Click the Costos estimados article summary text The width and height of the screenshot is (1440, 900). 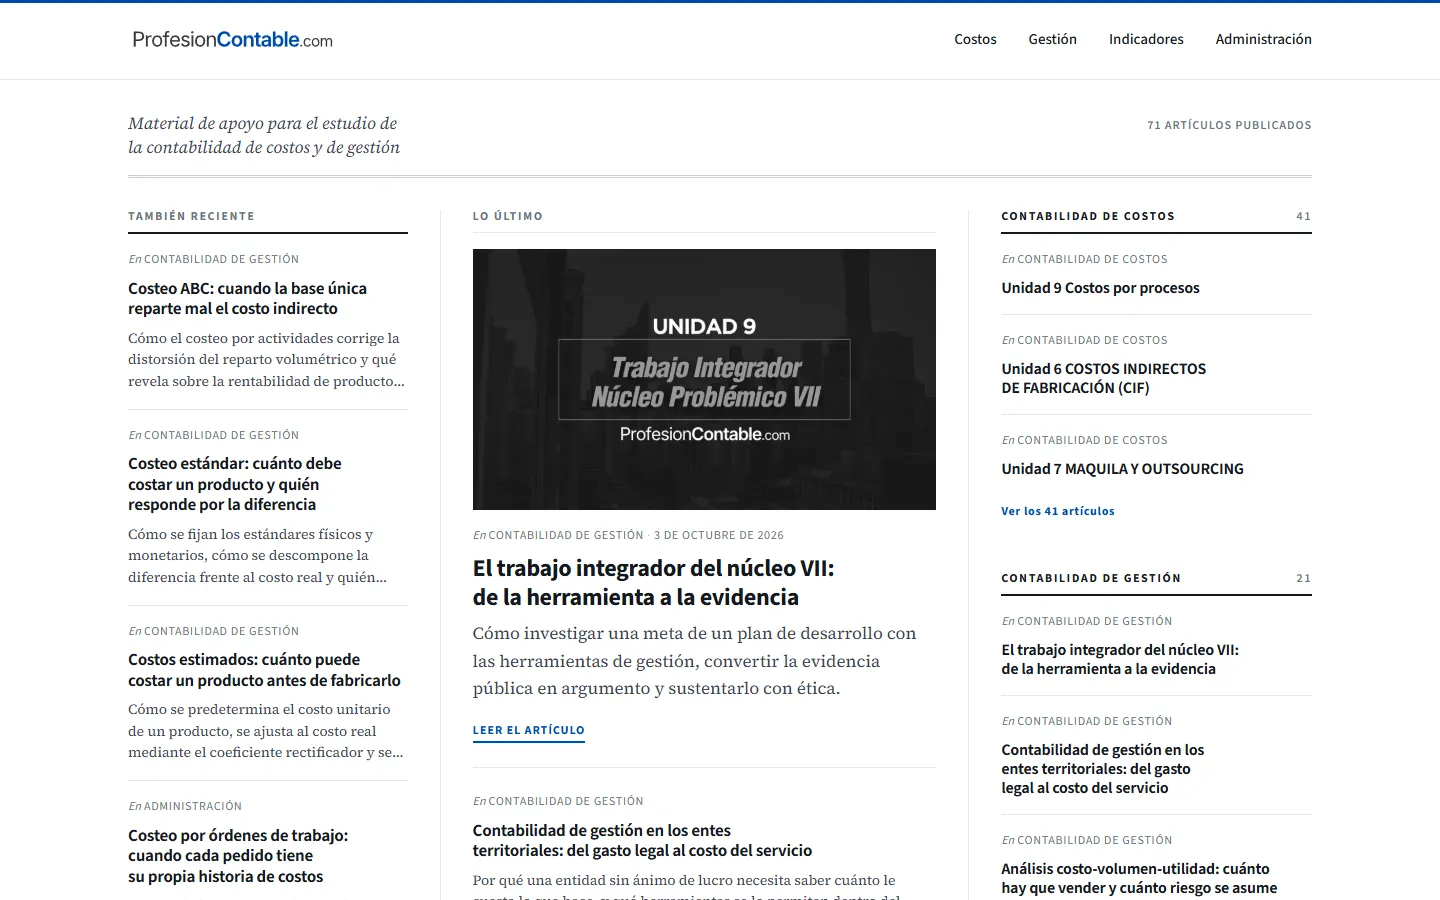(266, 731)
